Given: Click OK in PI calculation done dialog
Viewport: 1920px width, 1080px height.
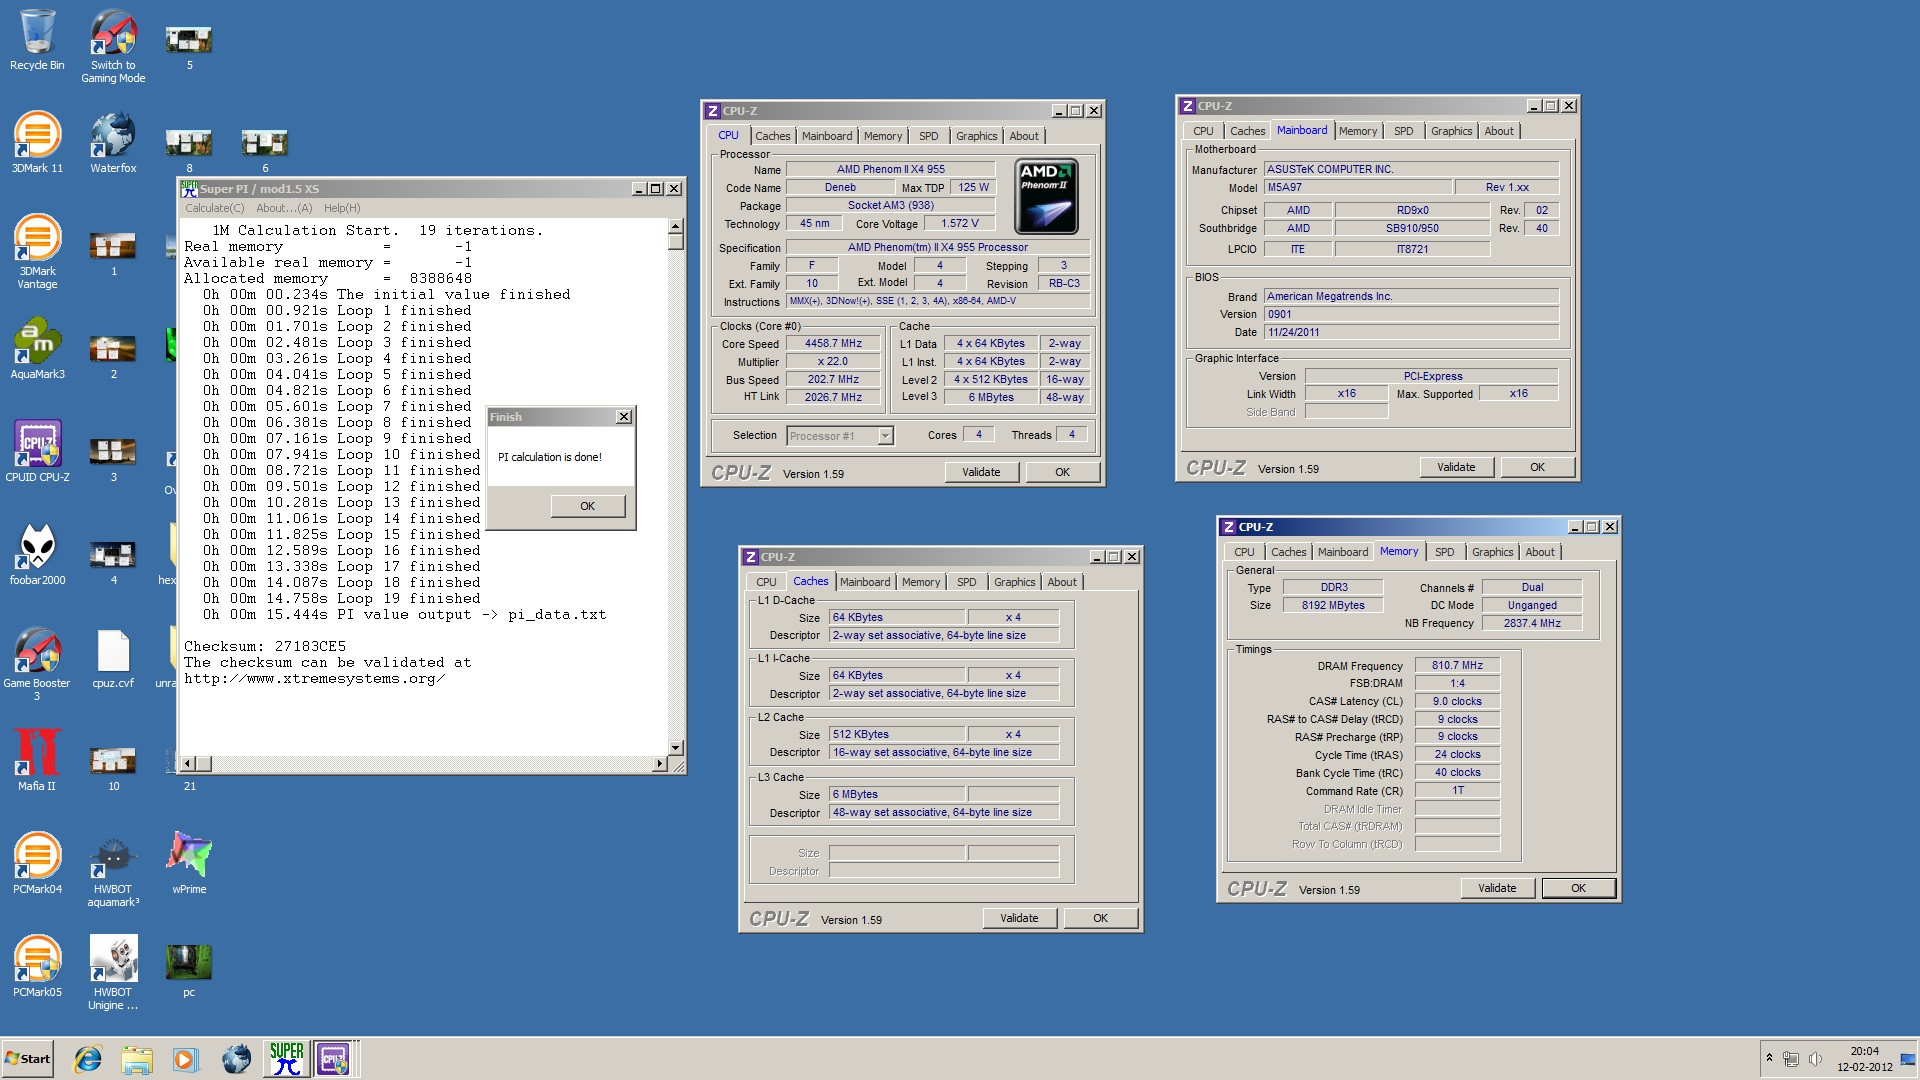Looking at the screenshot, I should click(587, 506).
